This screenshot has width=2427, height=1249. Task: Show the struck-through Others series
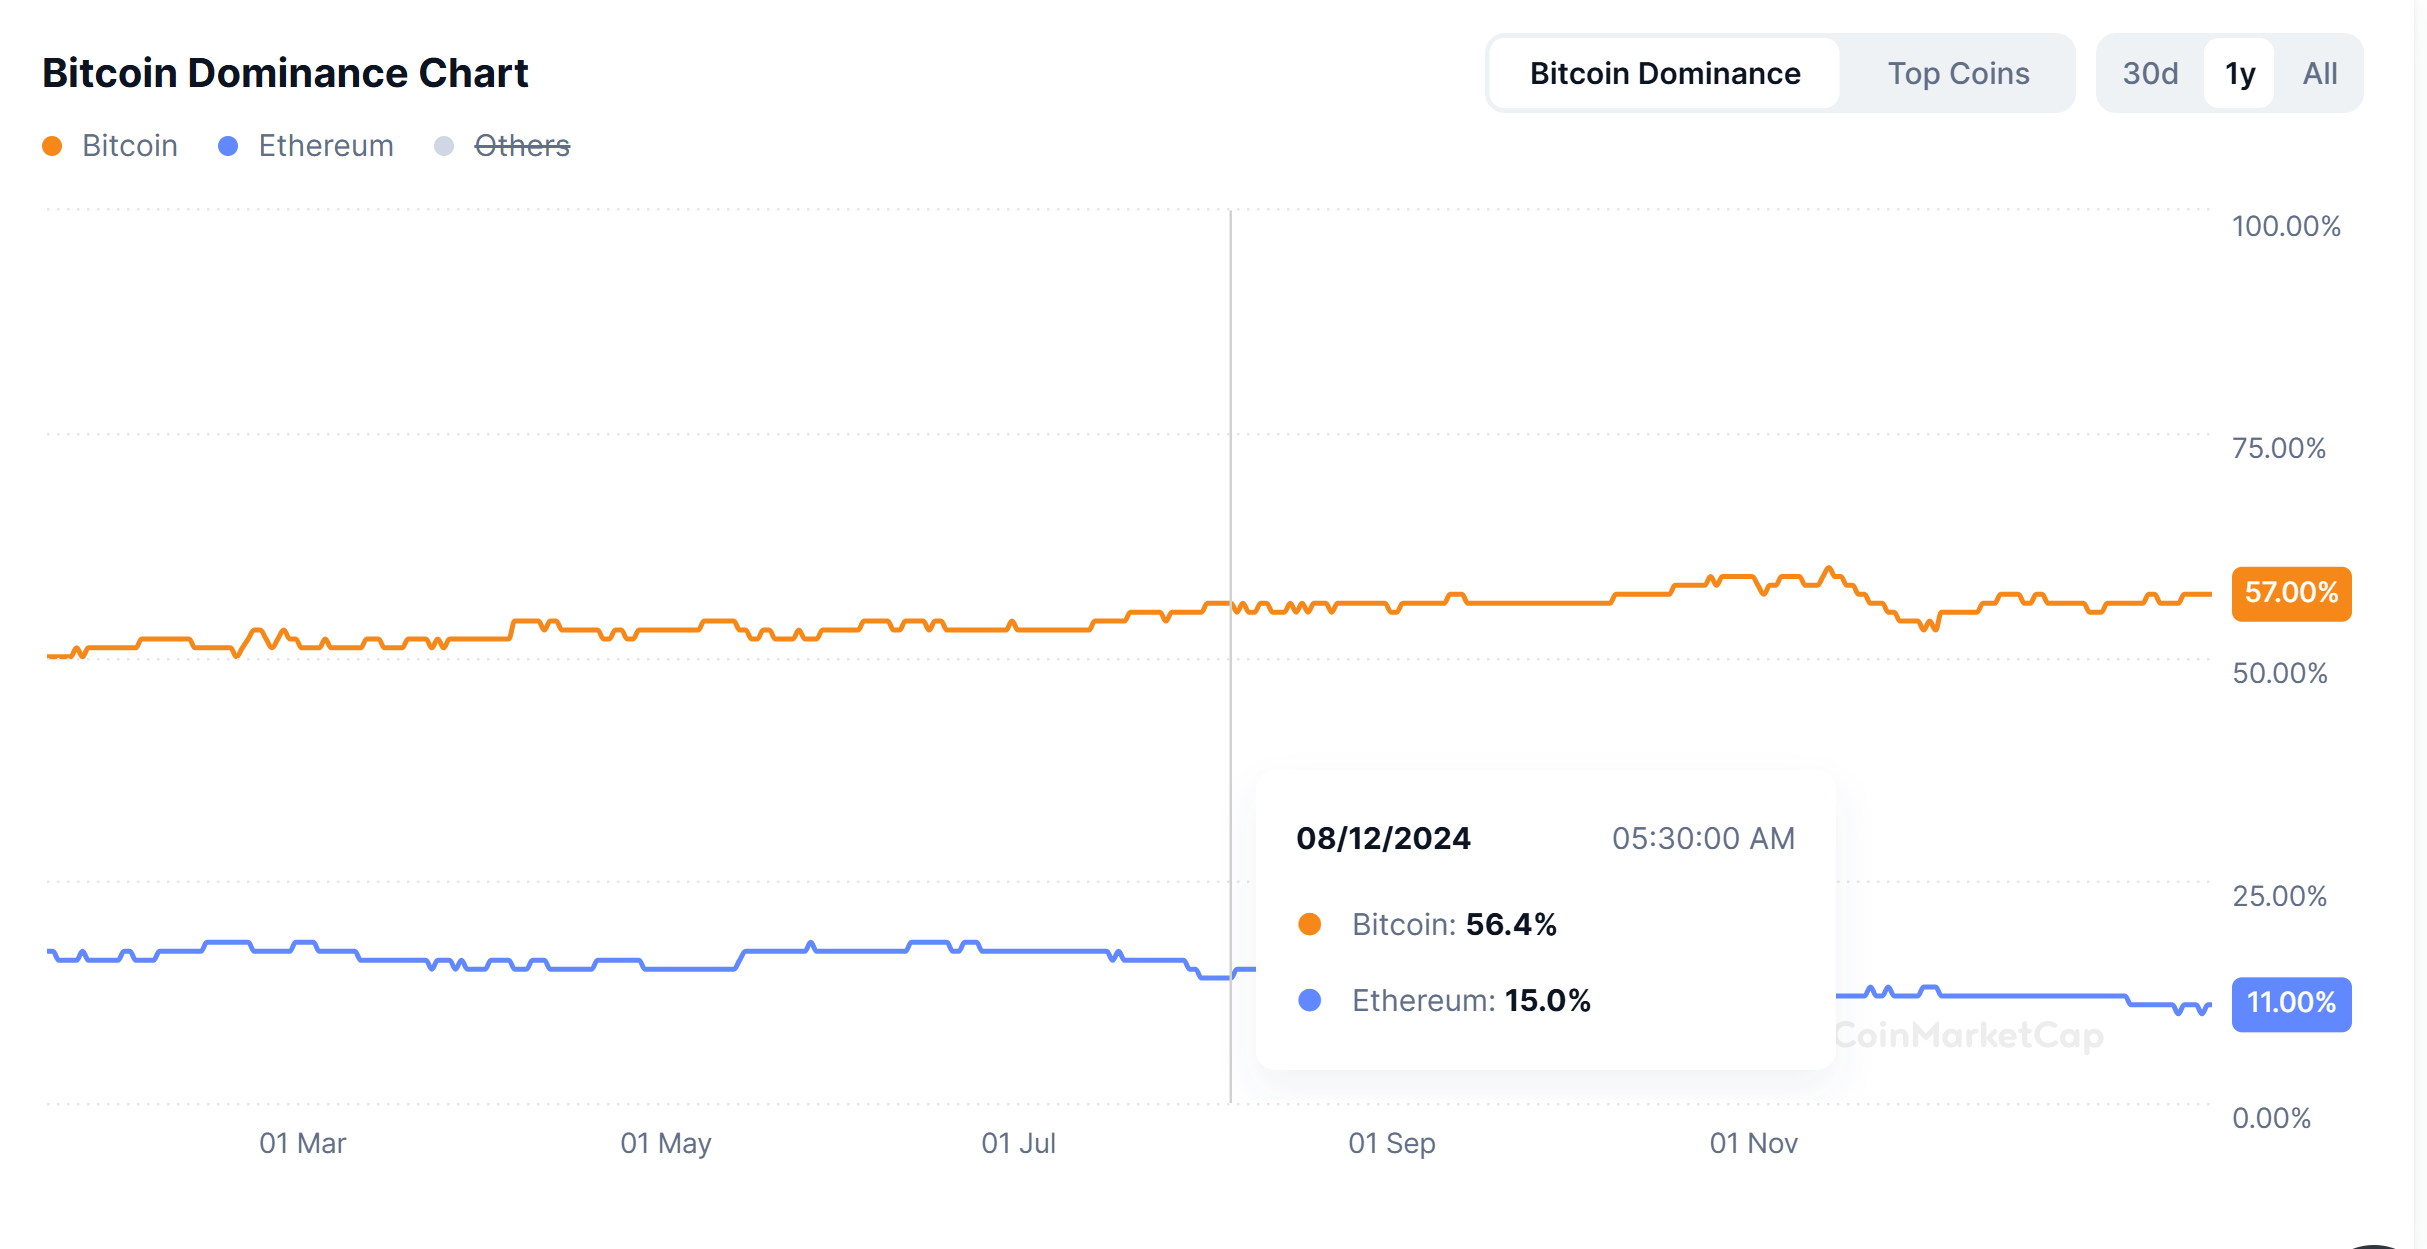(x=522, y=146)
